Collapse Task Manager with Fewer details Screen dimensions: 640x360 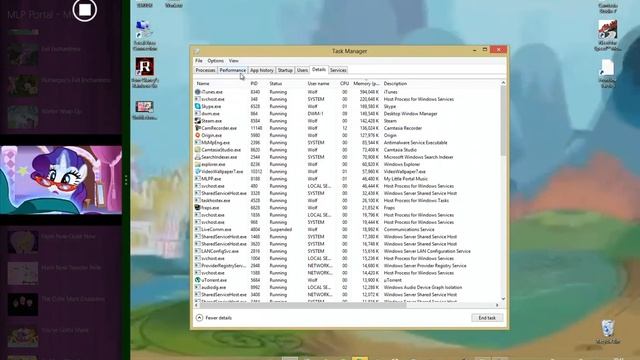pos(214,318)
